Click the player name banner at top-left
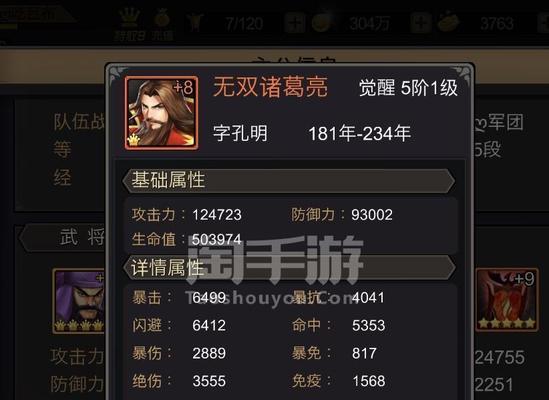Viewport: 549px width, 400px height. tap(33, 13)
